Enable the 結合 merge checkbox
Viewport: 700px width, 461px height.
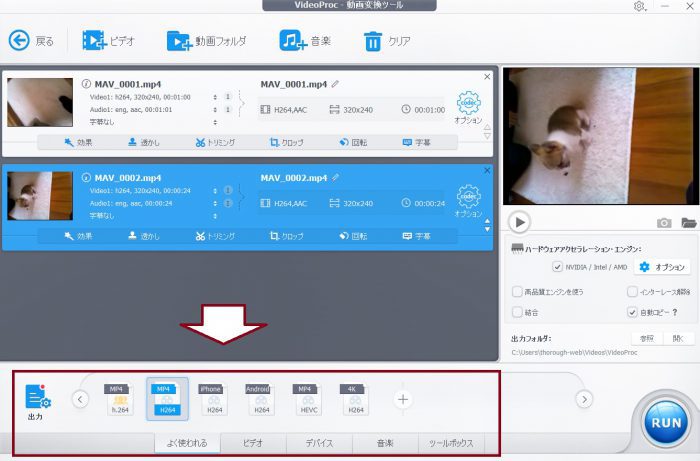(517, 312)
